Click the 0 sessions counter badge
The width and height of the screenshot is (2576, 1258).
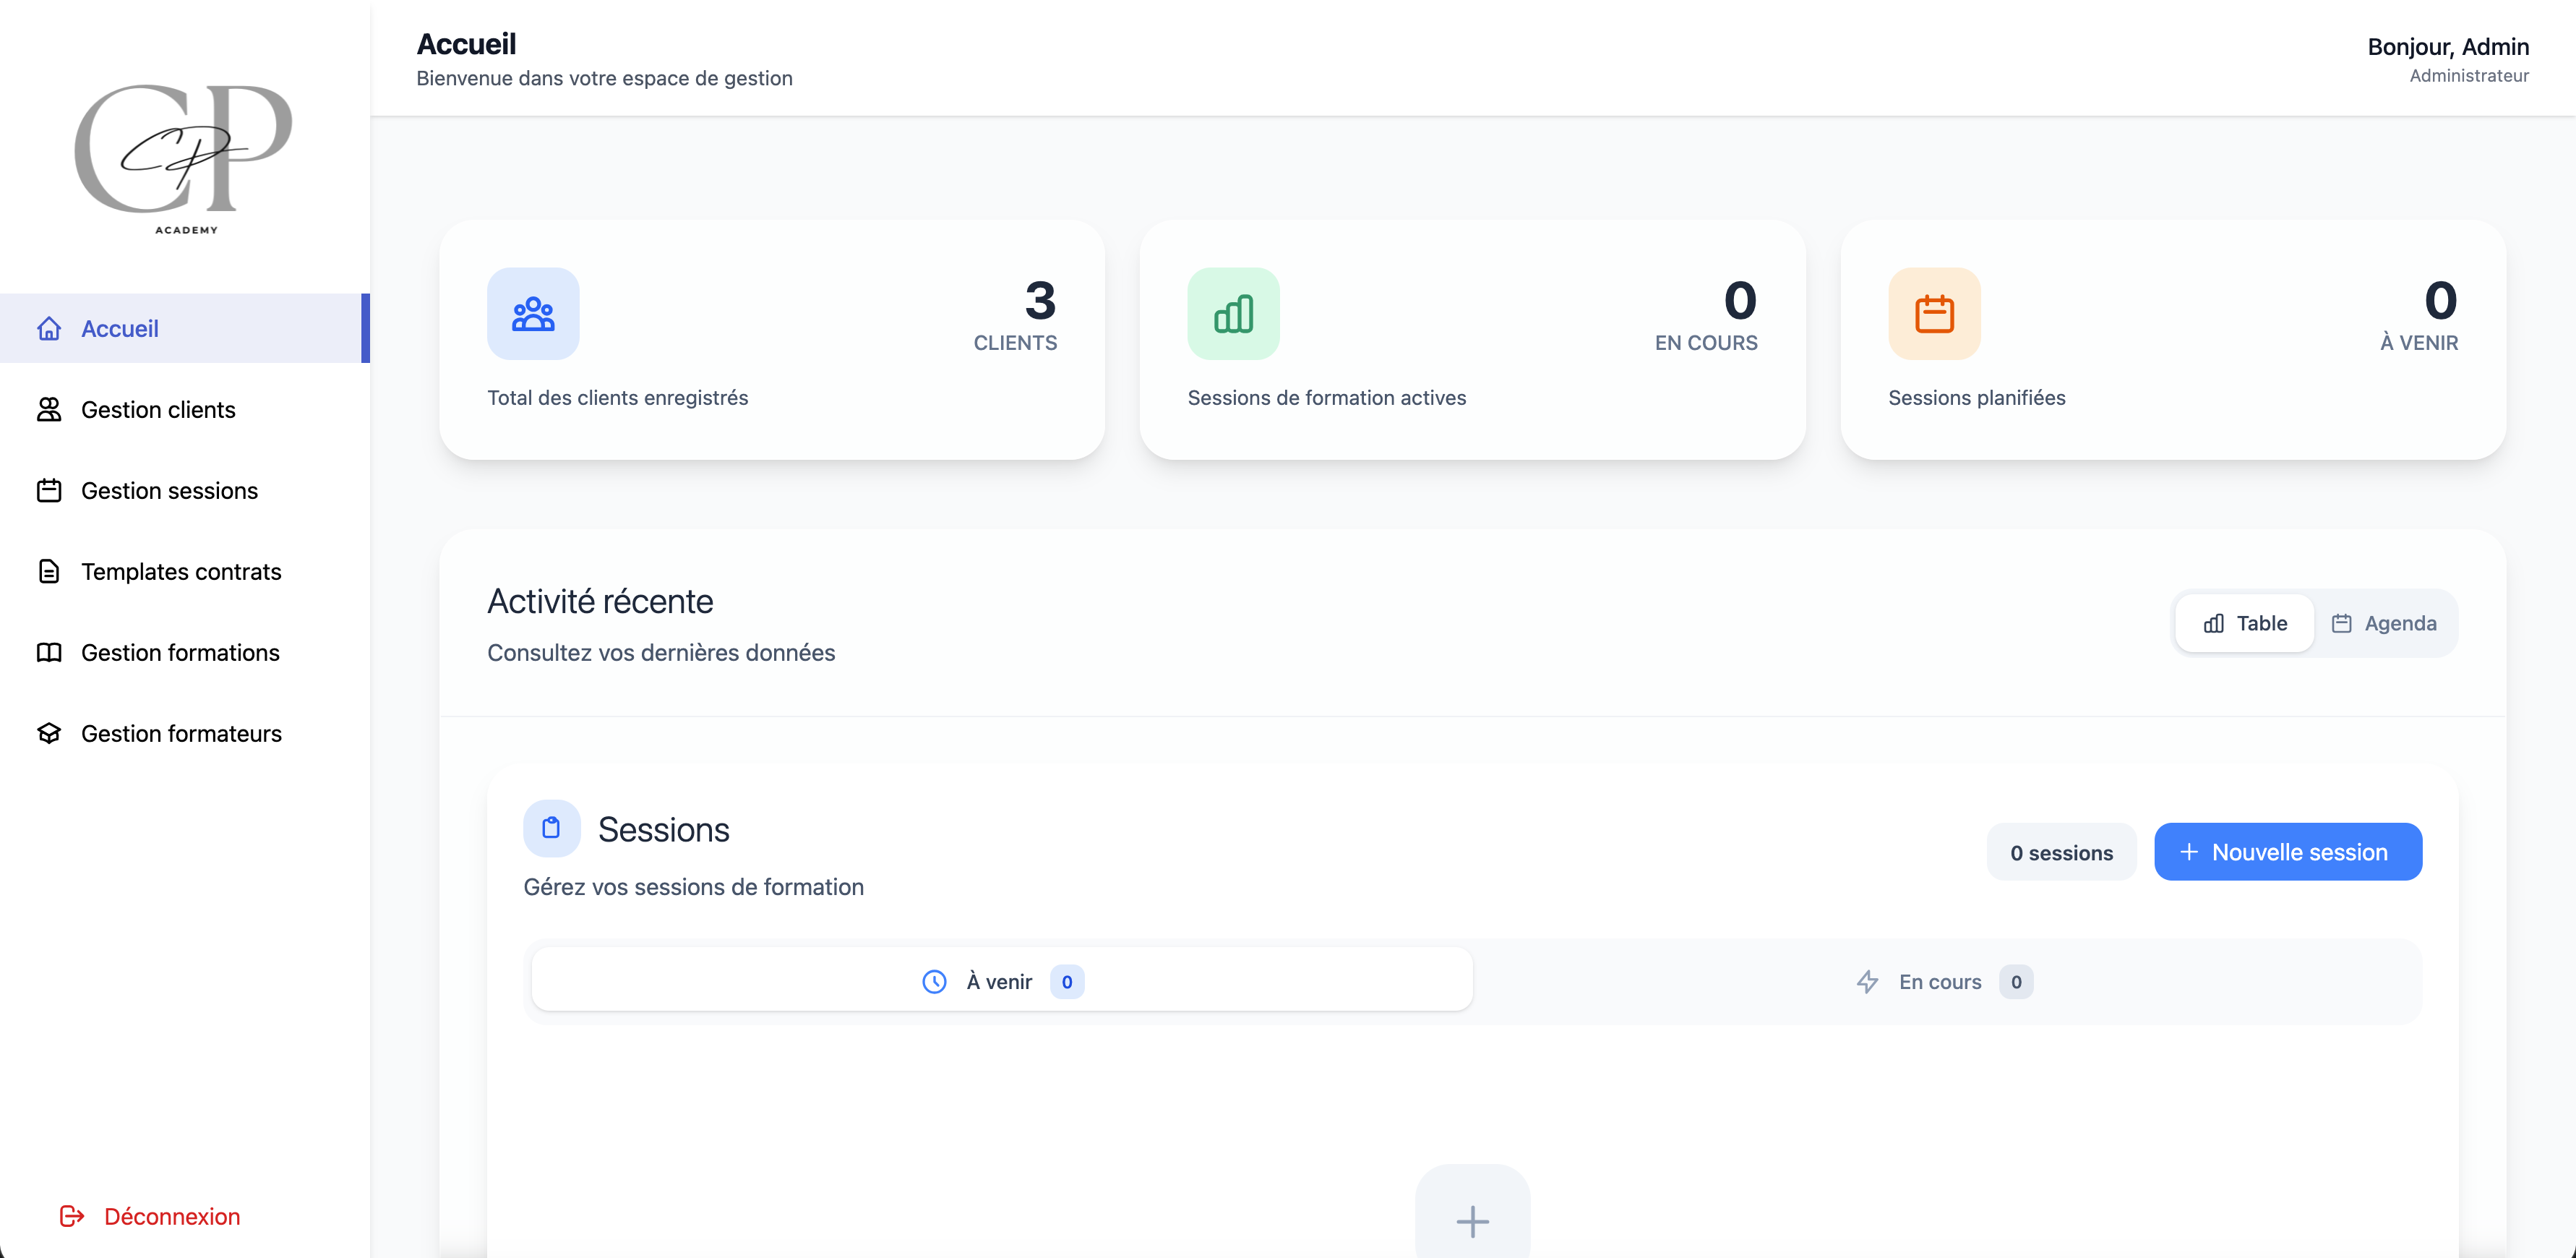coord(2061,852)
